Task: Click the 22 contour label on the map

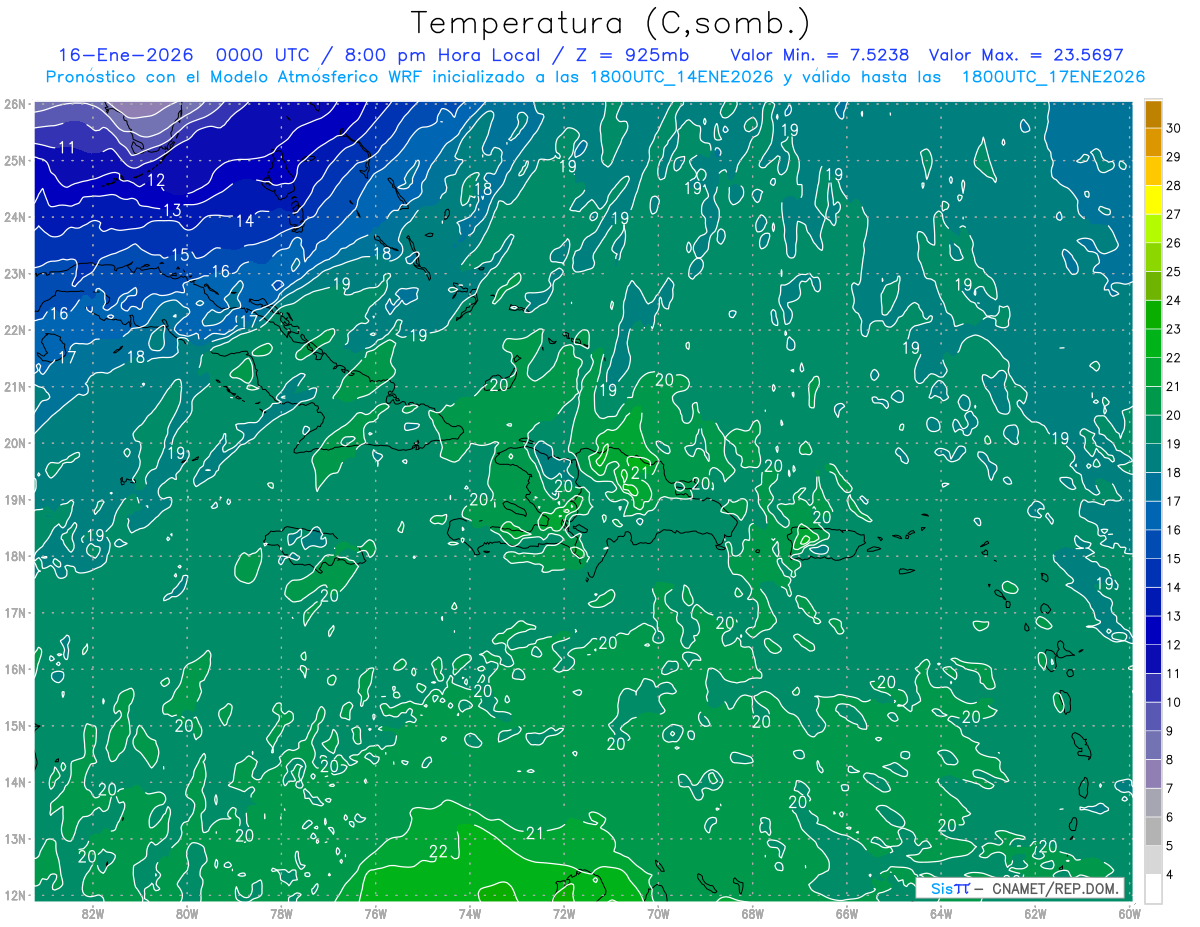Action: pos(438,852)
